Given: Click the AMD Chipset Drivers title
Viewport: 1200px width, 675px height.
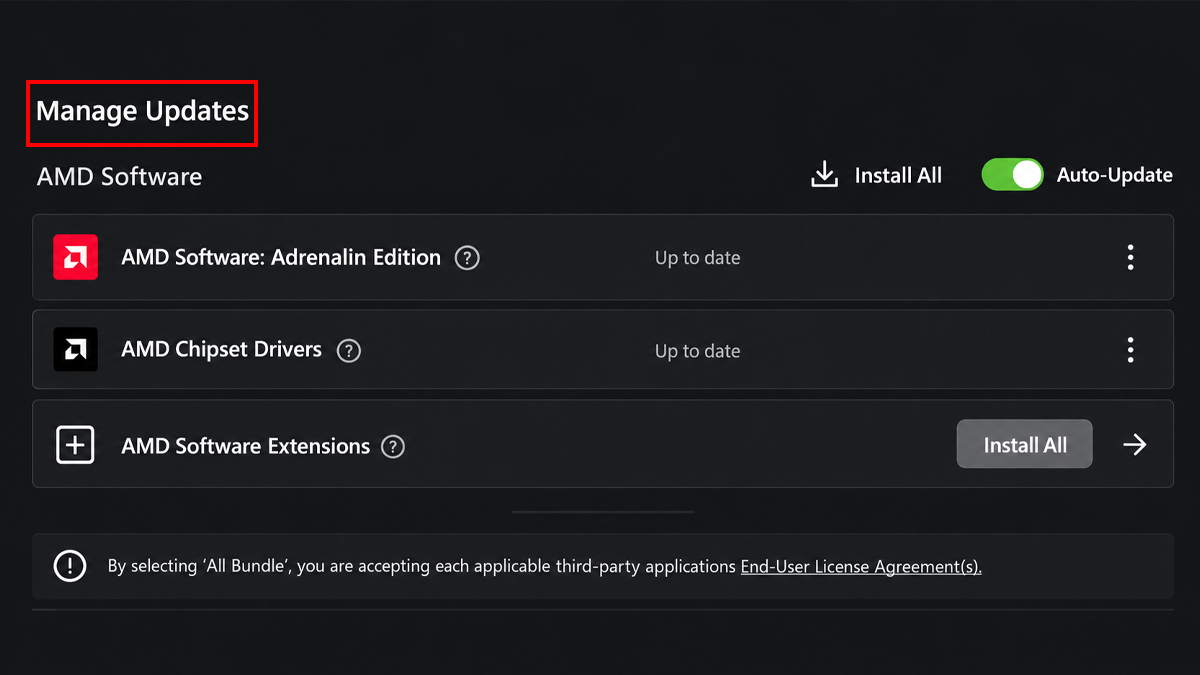Looking at the screenshot, I should [222, 350].
